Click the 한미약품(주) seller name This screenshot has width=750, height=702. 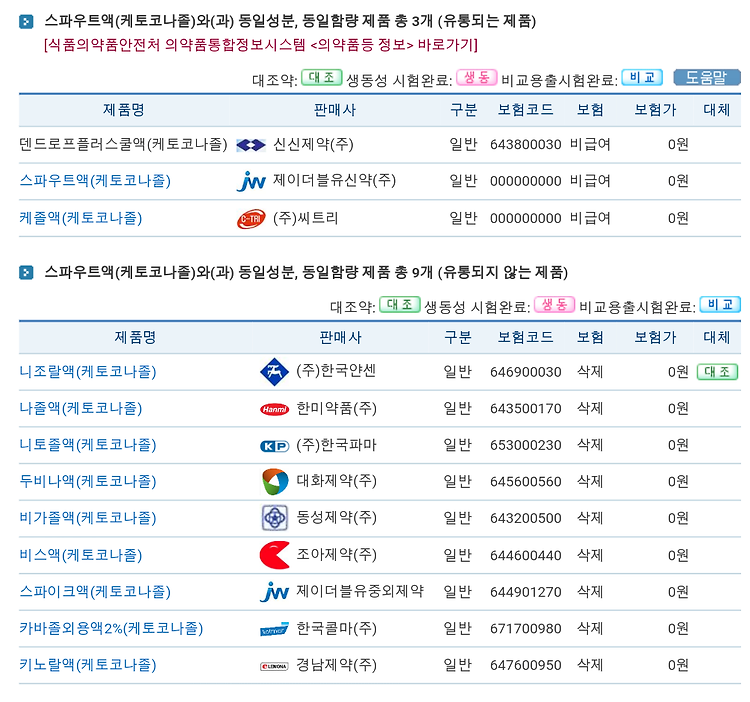click(337, 408)
